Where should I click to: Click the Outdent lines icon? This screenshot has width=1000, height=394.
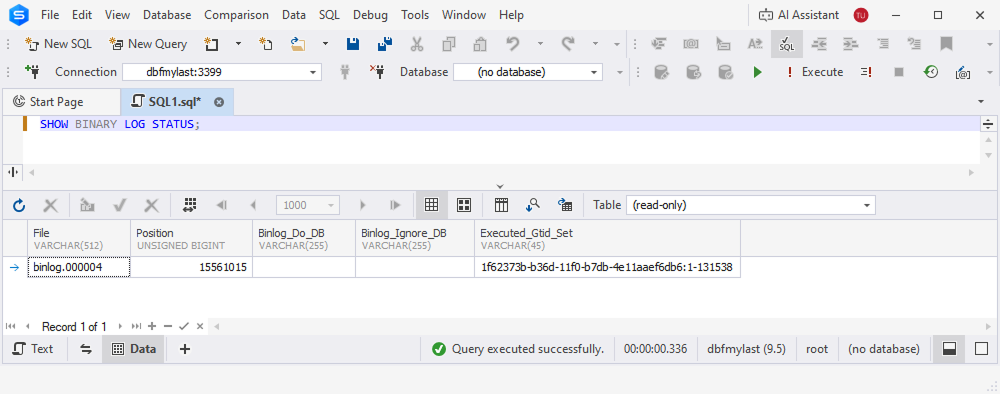(819, 44)
